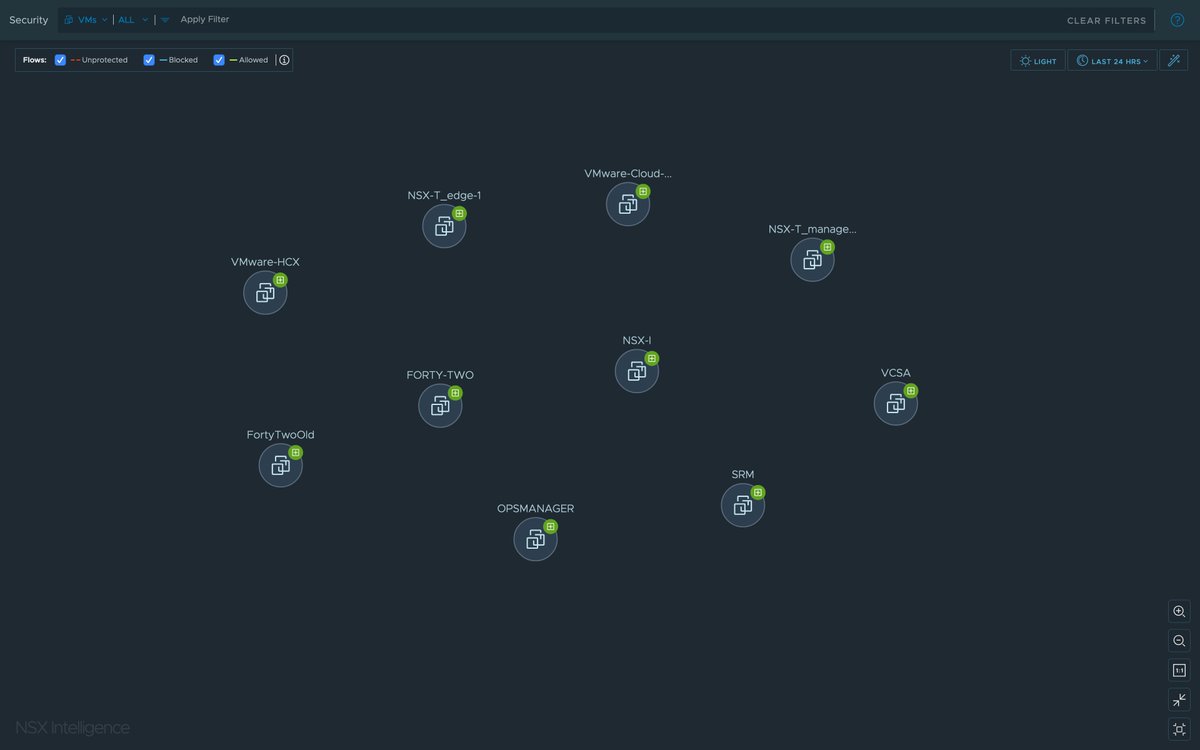The width and height of the screenshot is (1200, 750).
Task: Click the Clear Filters button
Action: coord(1107,20)
